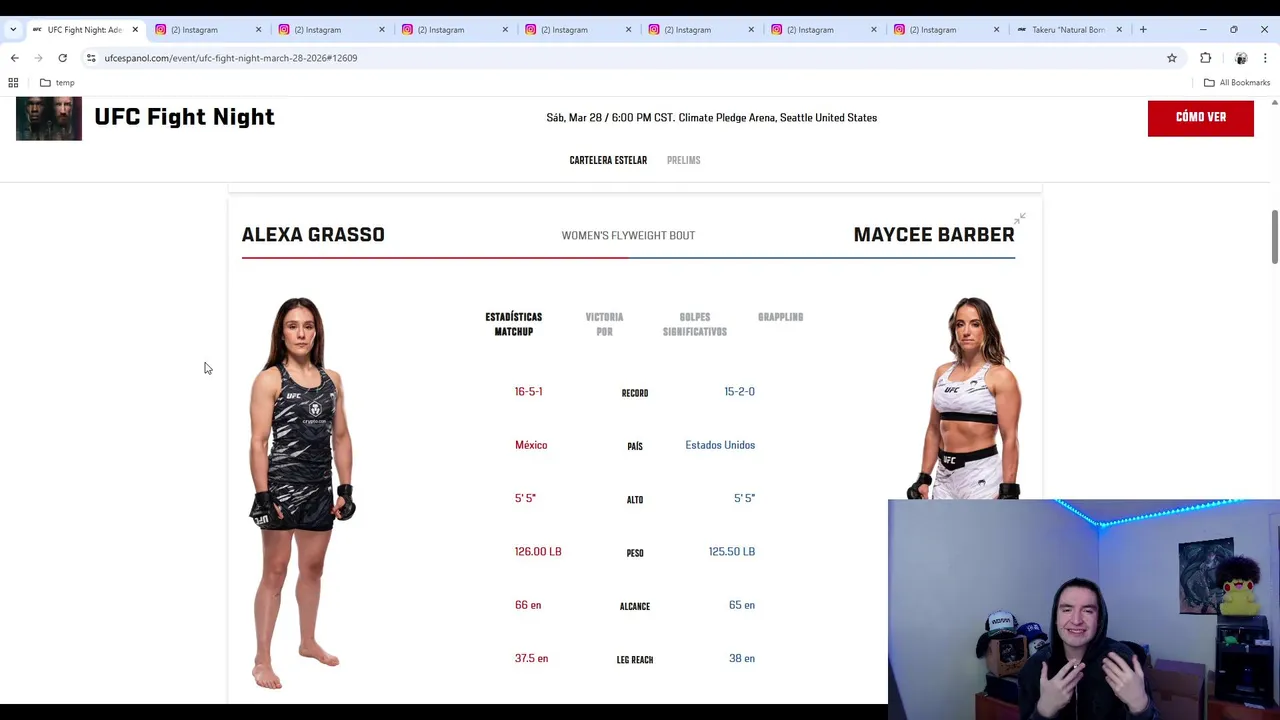Viewport: 1280px width, 720px height.
Task: Reload the page with the refresh icon
Action: pos(62,58)
